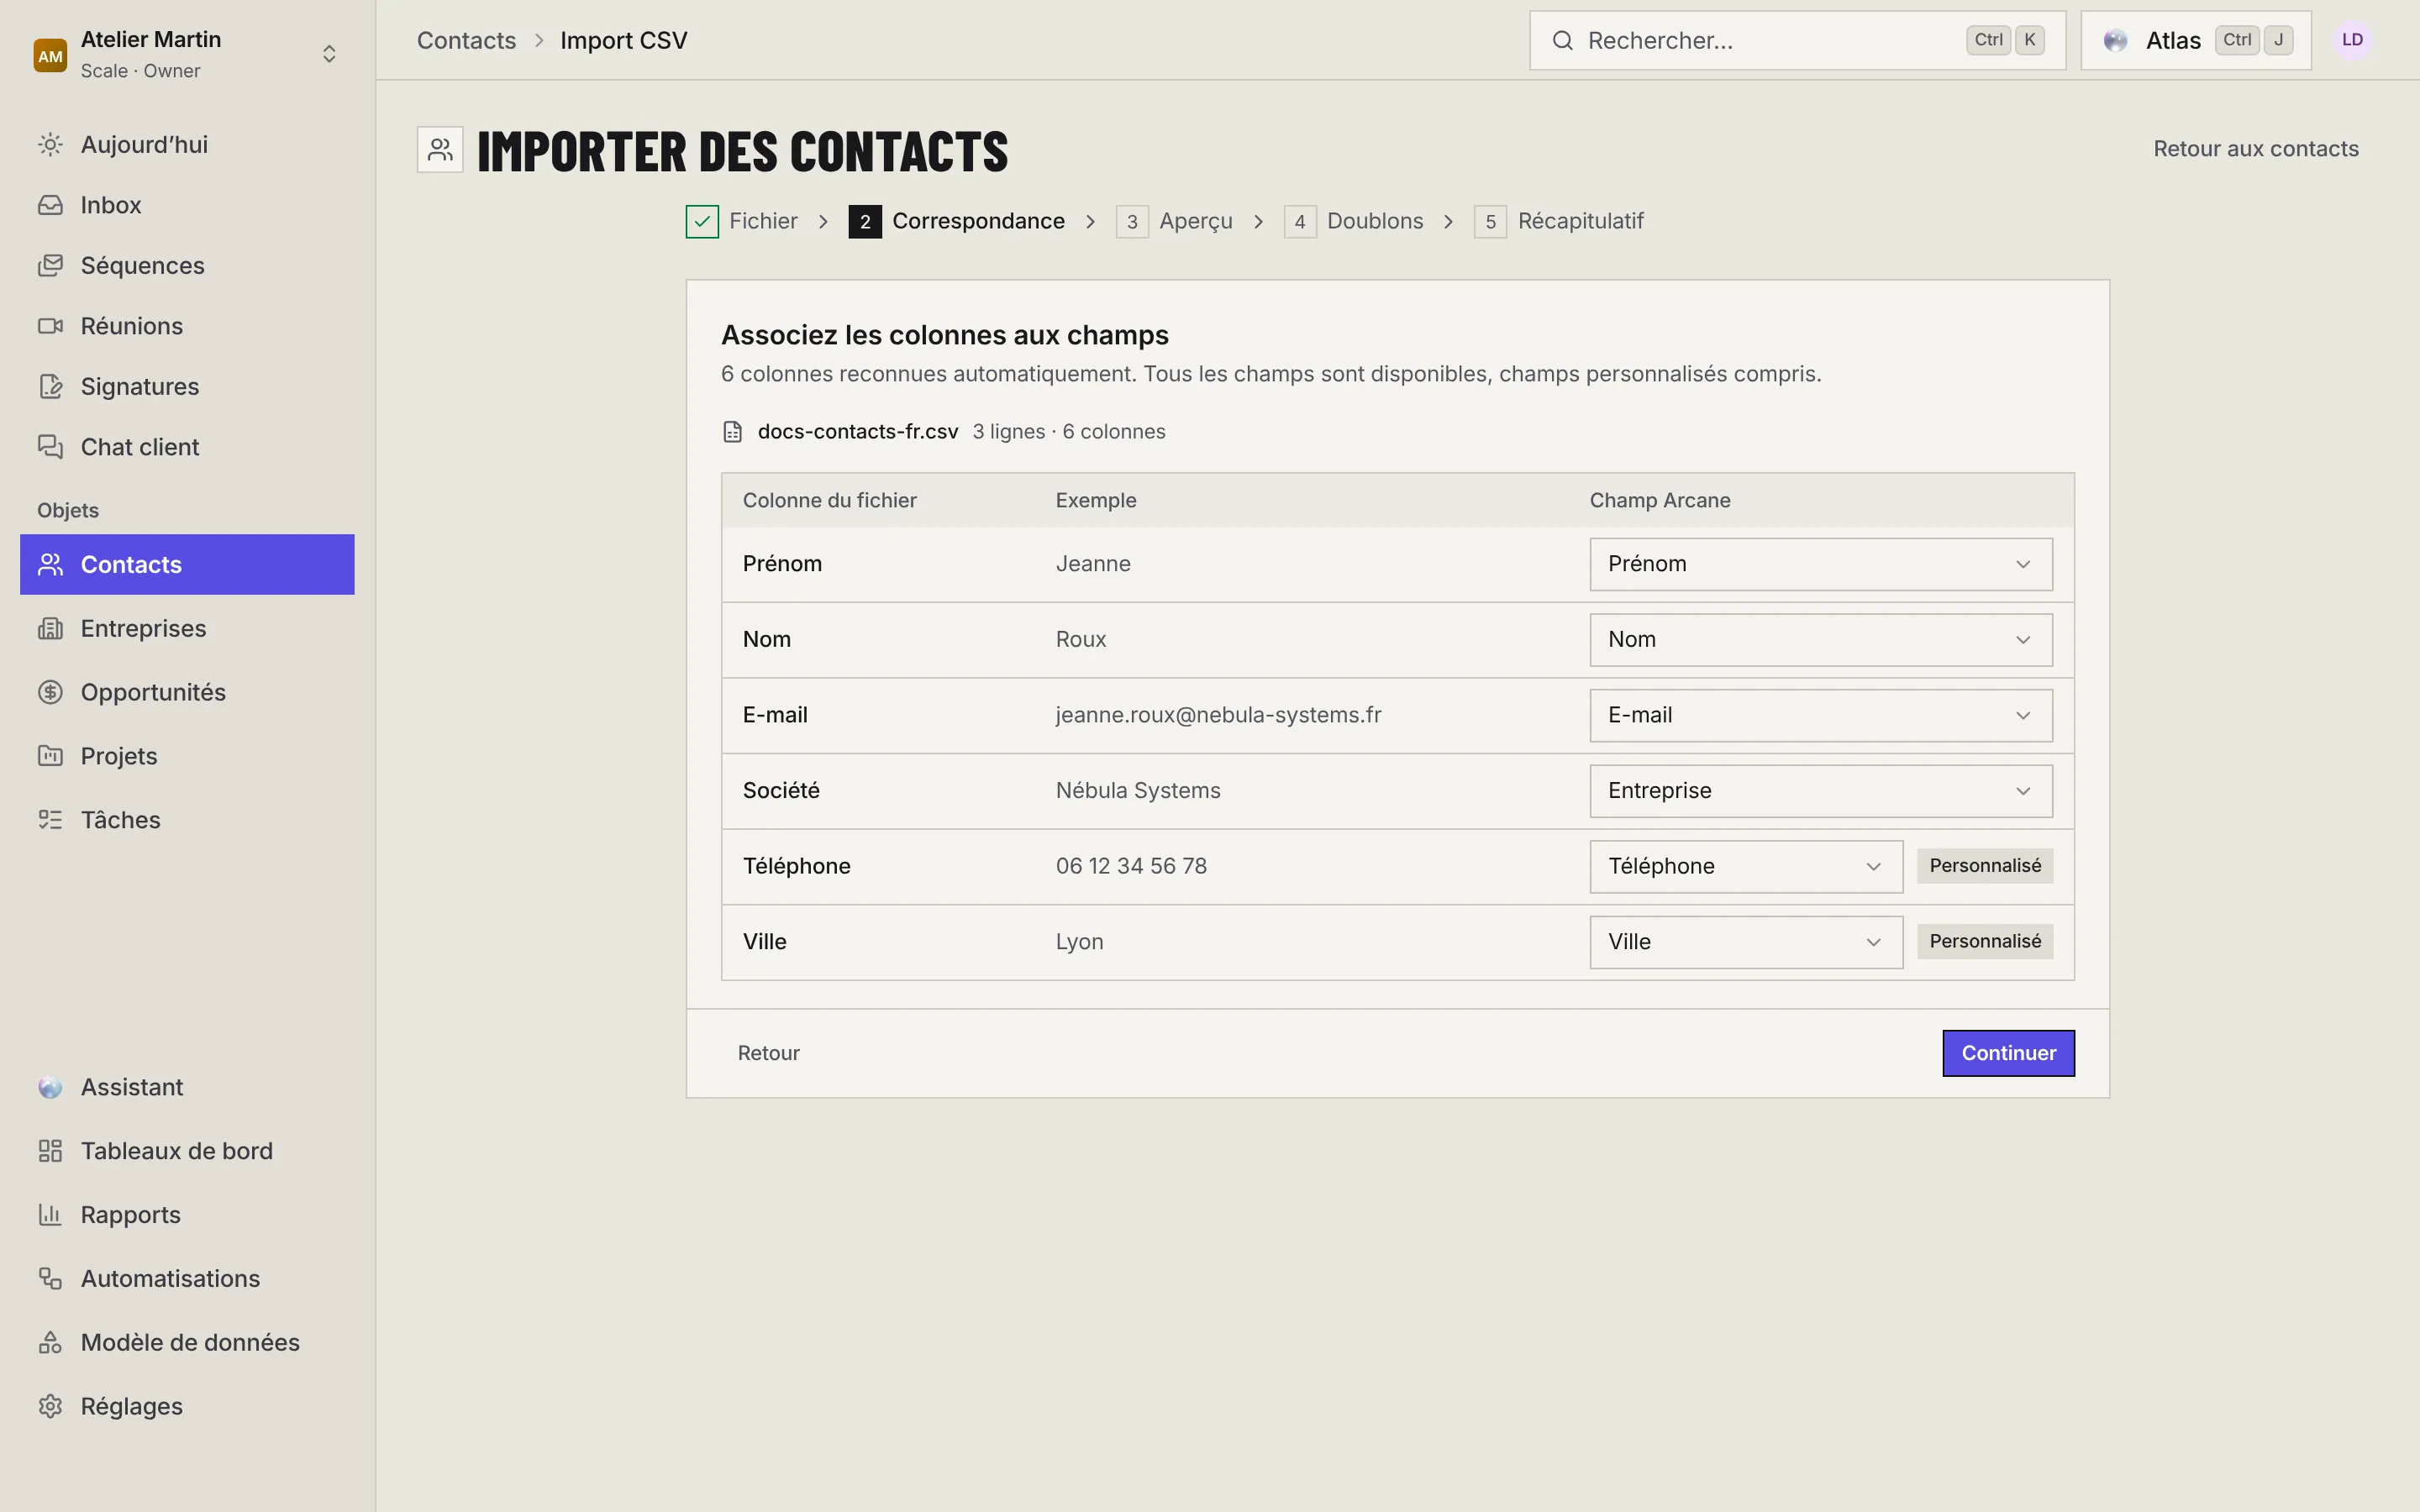The width and height of the screenshot is (2420, 1512).
Task: Click the Modèle de données shapes icon
Action: pyautogui.click(x=50, y=1343)
